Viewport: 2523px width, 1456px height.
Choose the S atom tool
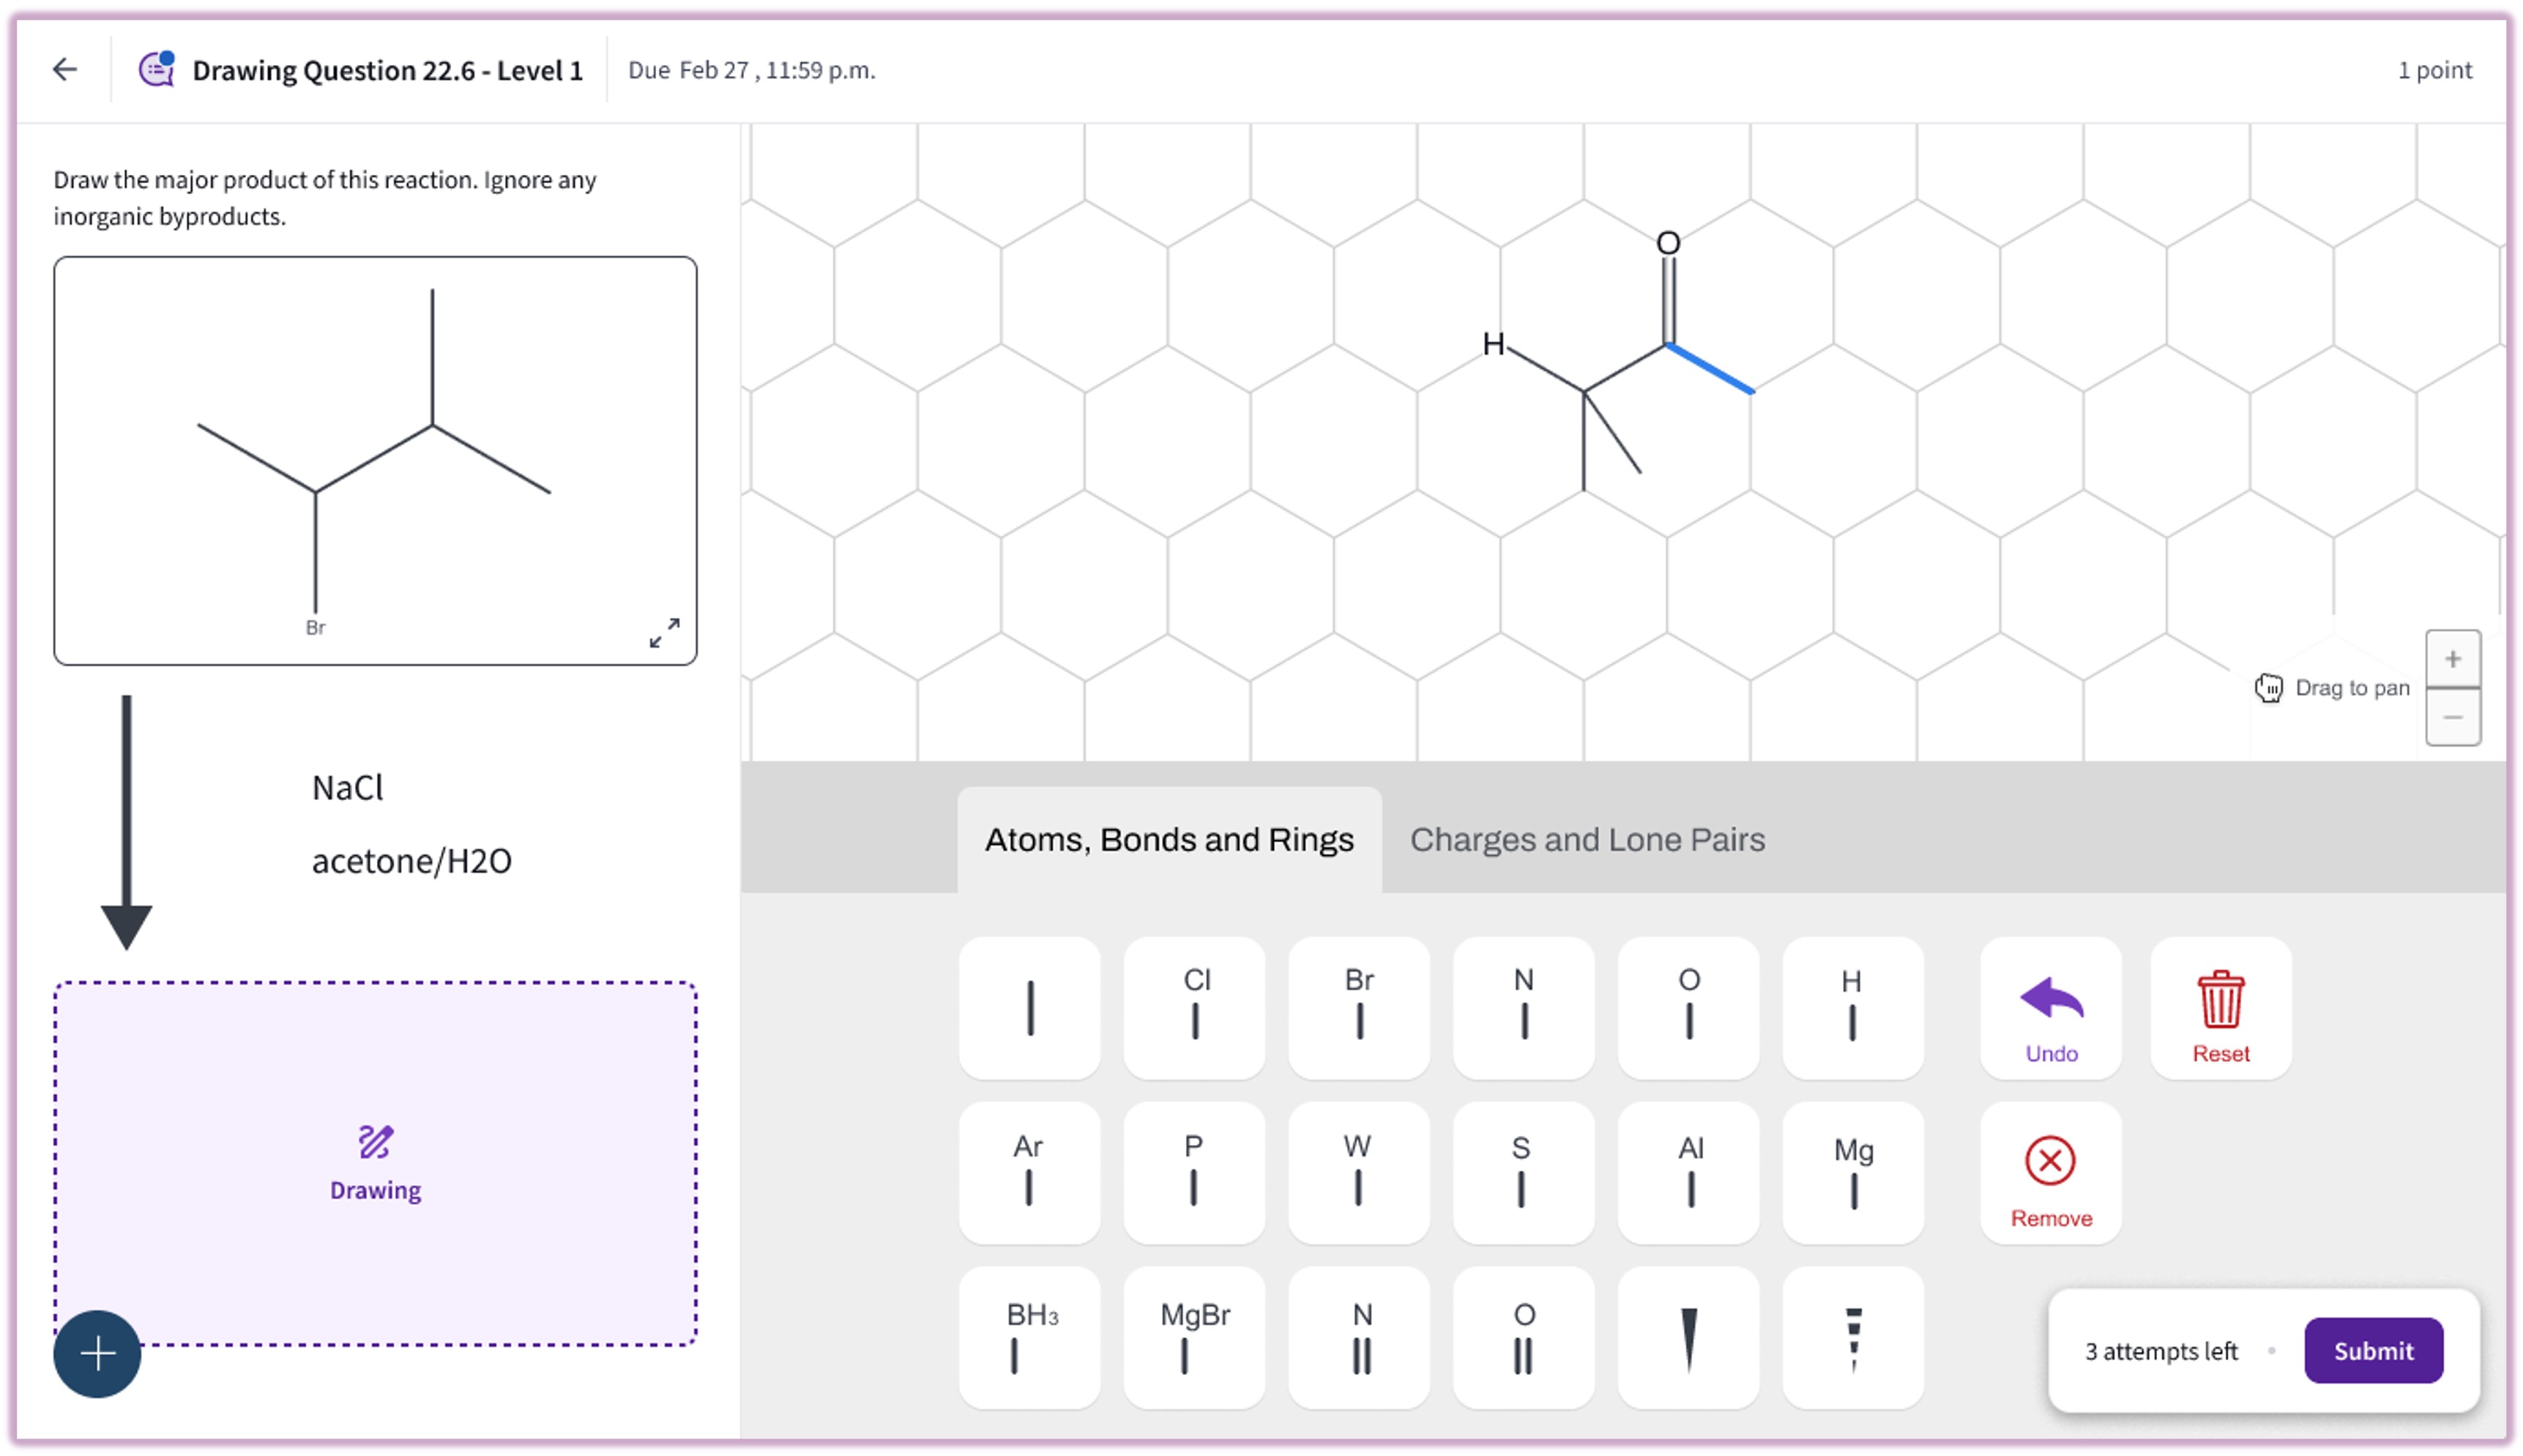click(x=1523, y=1173)
